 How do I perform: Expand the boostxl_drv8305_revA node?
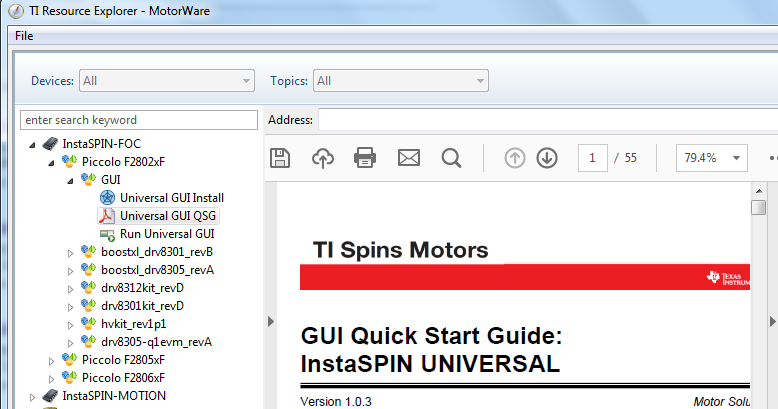point(70,271)
